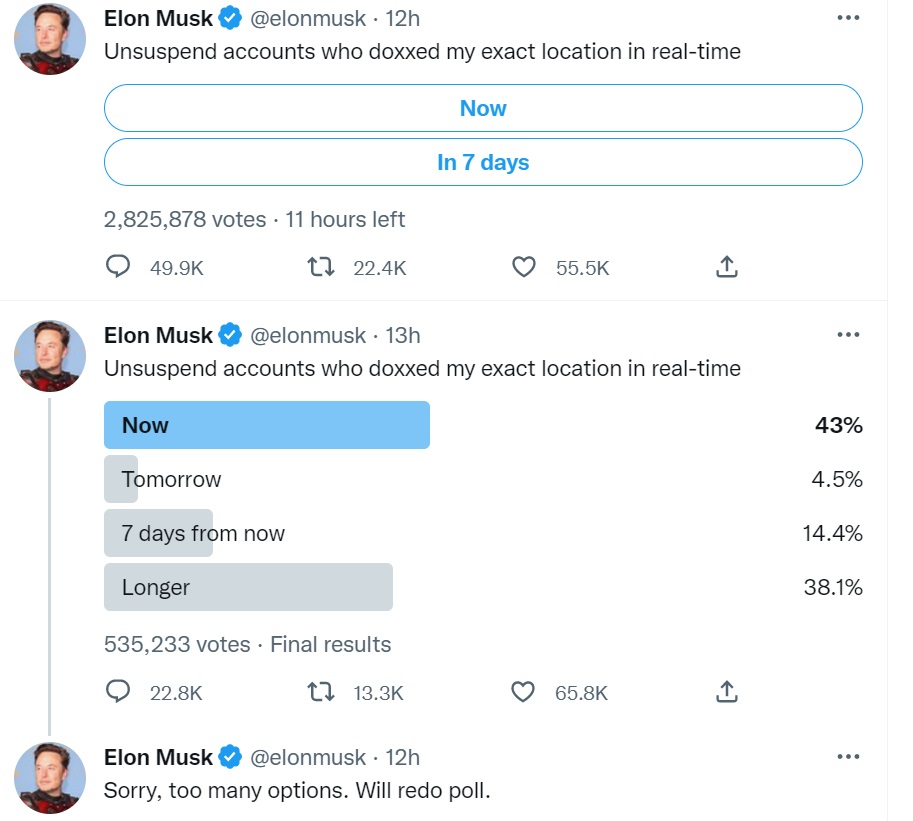Open the three-dot menu of the top tweet
The width and height of the screenshot is (913, 821).
[x=848, y=17]
